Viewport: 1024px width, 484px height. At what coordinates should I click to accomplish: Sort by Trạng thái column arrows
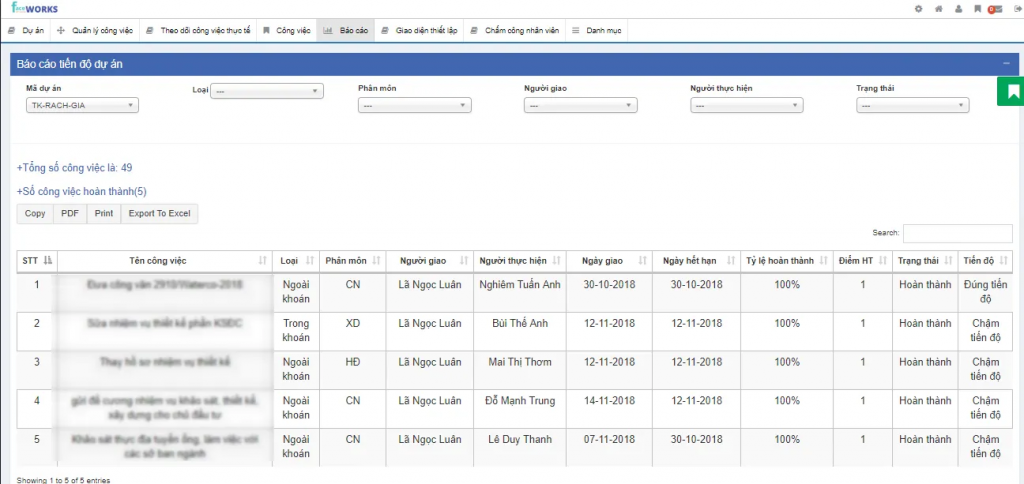pos(948,261)
